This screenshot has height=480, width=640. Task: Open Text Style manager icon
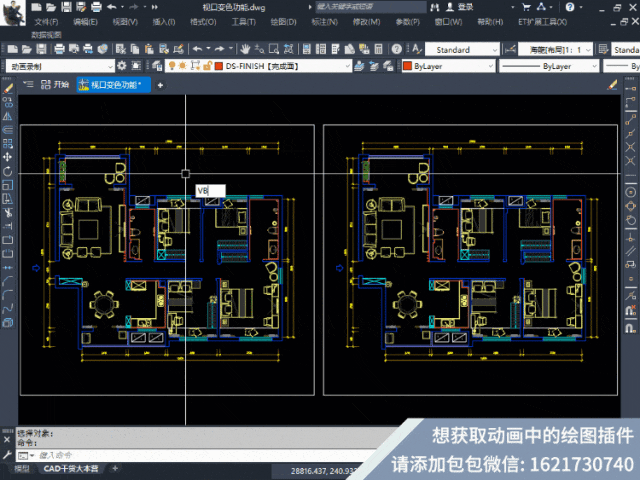[416, 49]
